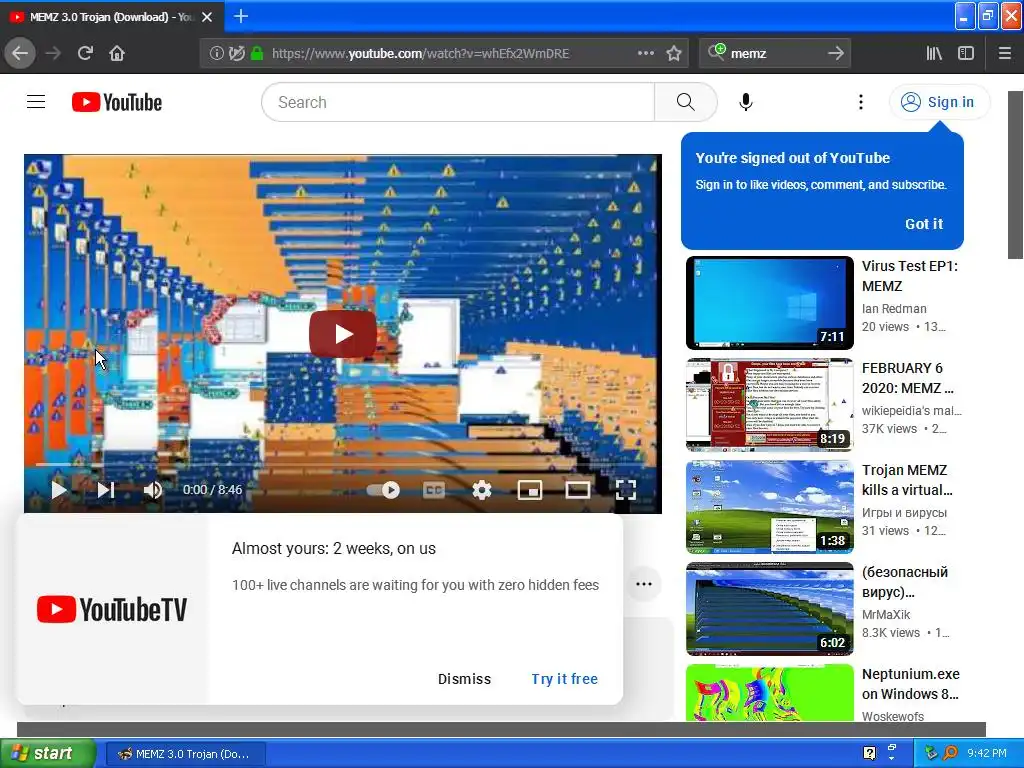Submit the memz search with the arrow

pos(836,53)
